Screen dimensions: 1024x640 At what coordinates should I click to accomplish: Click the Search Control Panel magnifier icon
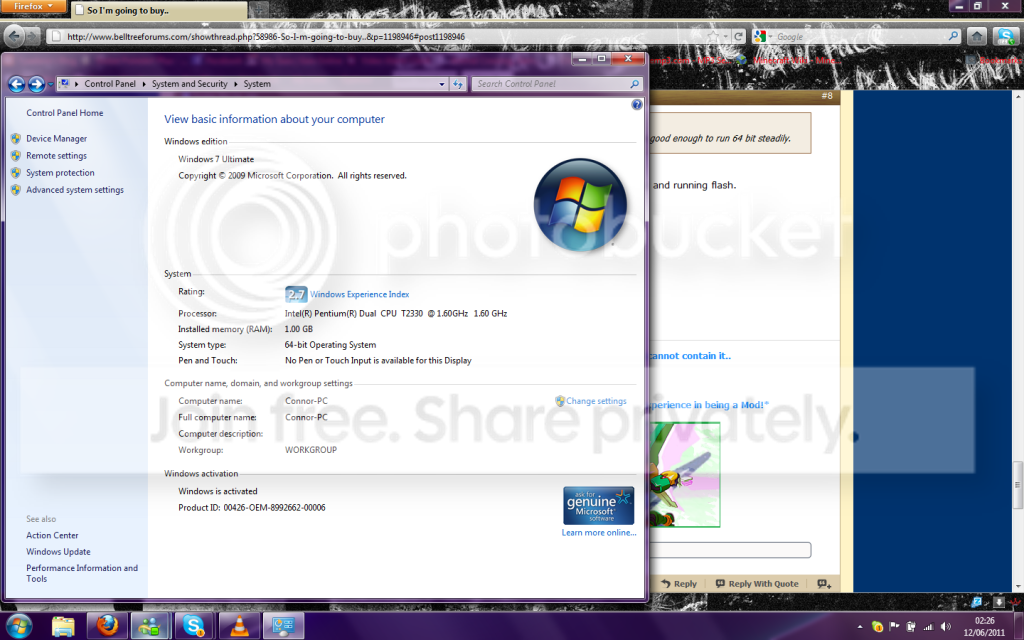pyautogui.click(x=634, y=84)
